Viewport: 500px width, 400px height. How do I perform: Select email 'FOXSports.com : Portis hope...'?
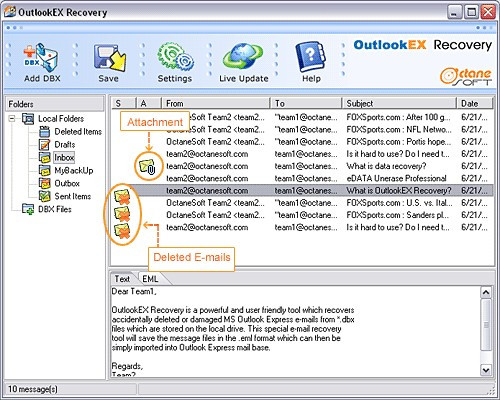pyautogui.click(x=302, y=142)
